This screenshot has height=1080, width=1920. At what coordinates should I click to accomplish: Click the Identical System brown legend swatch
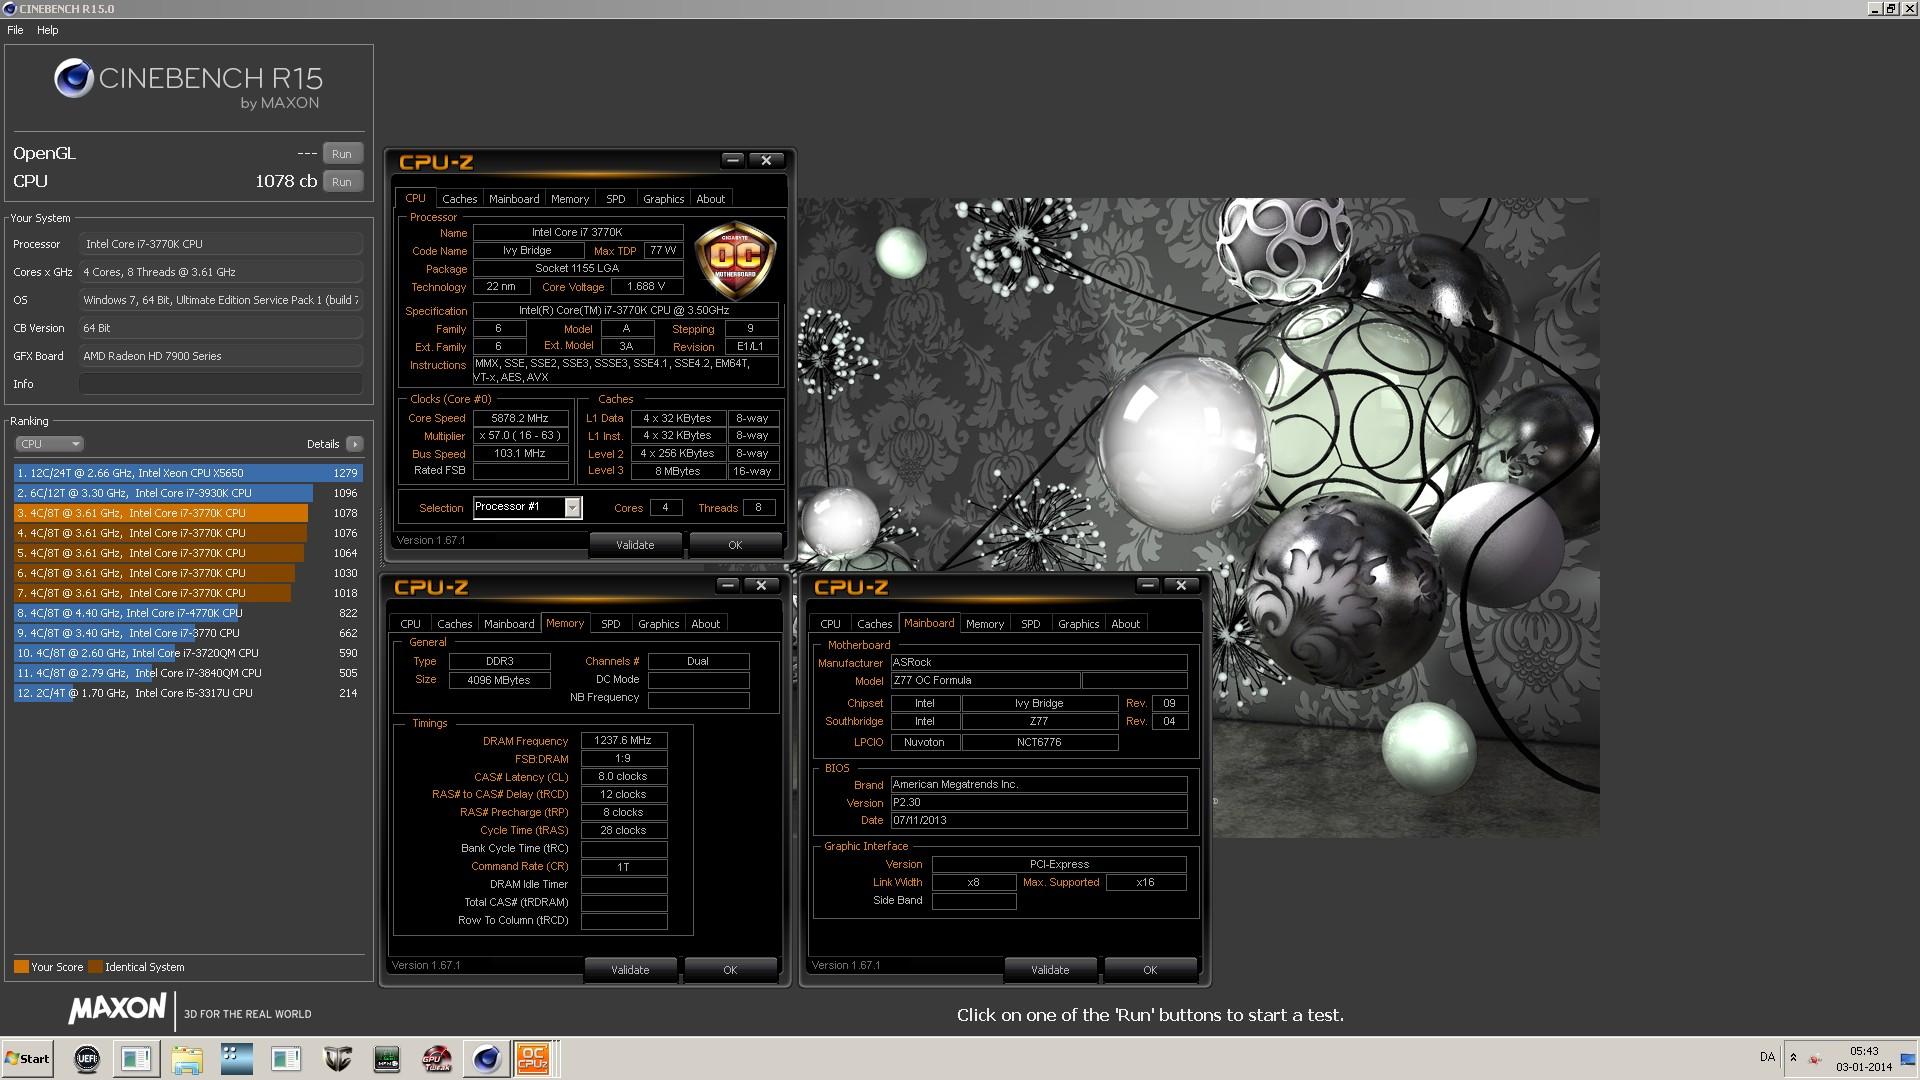click(x=95, y=967)
